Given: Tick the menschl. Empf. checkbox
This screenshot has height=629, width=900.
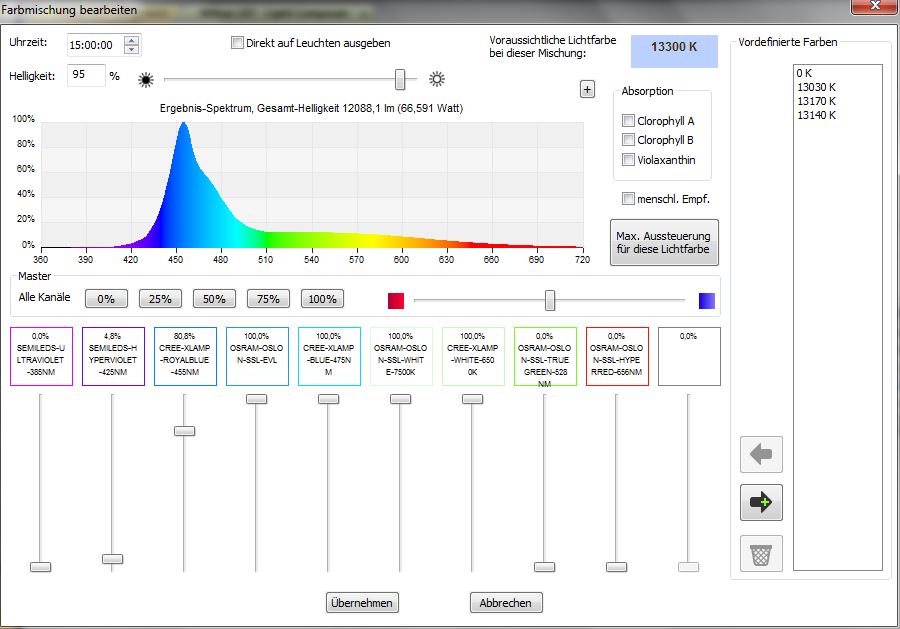Looking at the screenshot, I should (628, 199).
